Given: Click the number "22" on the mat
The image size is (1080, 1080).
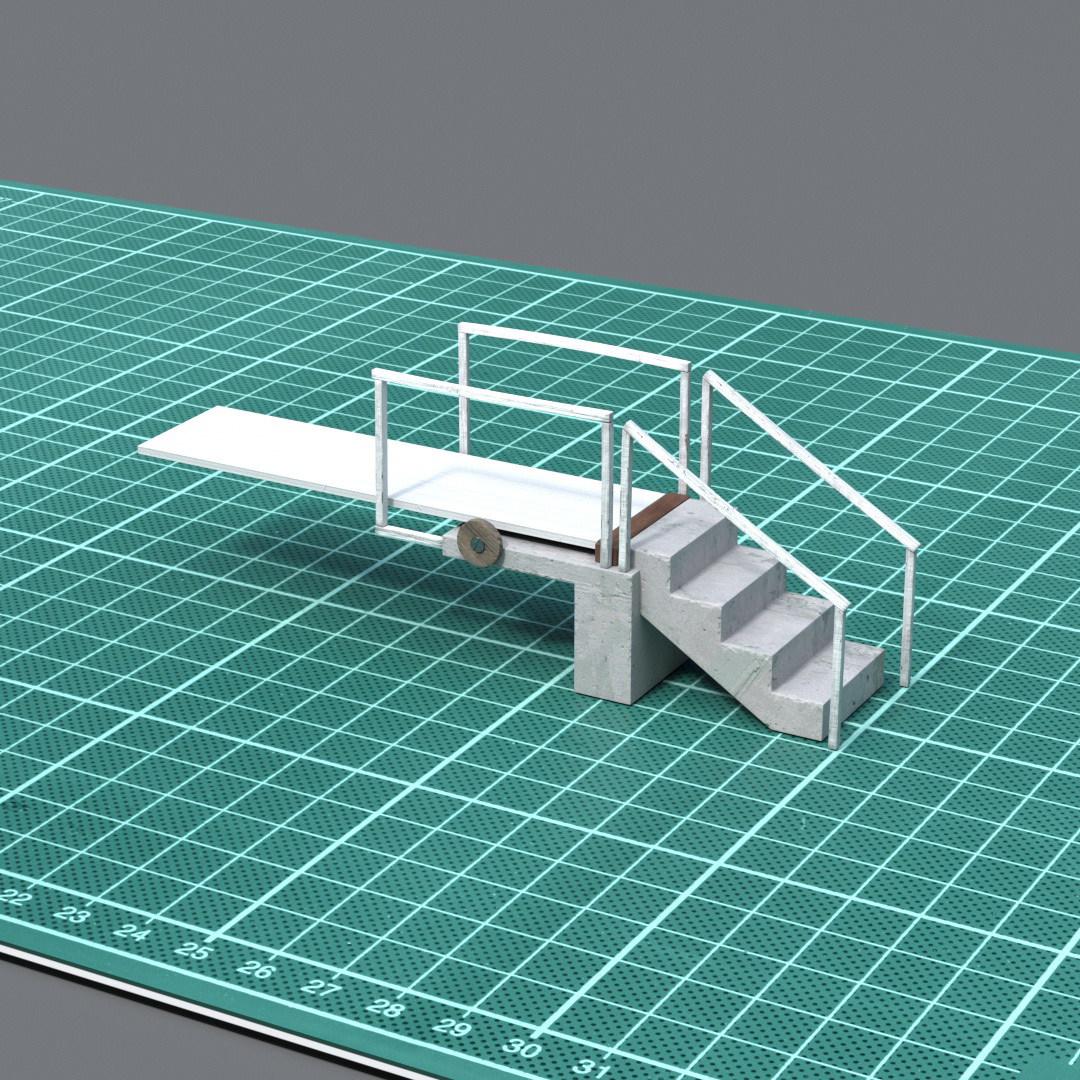Looking at the screenshot, I should [15, 897].
